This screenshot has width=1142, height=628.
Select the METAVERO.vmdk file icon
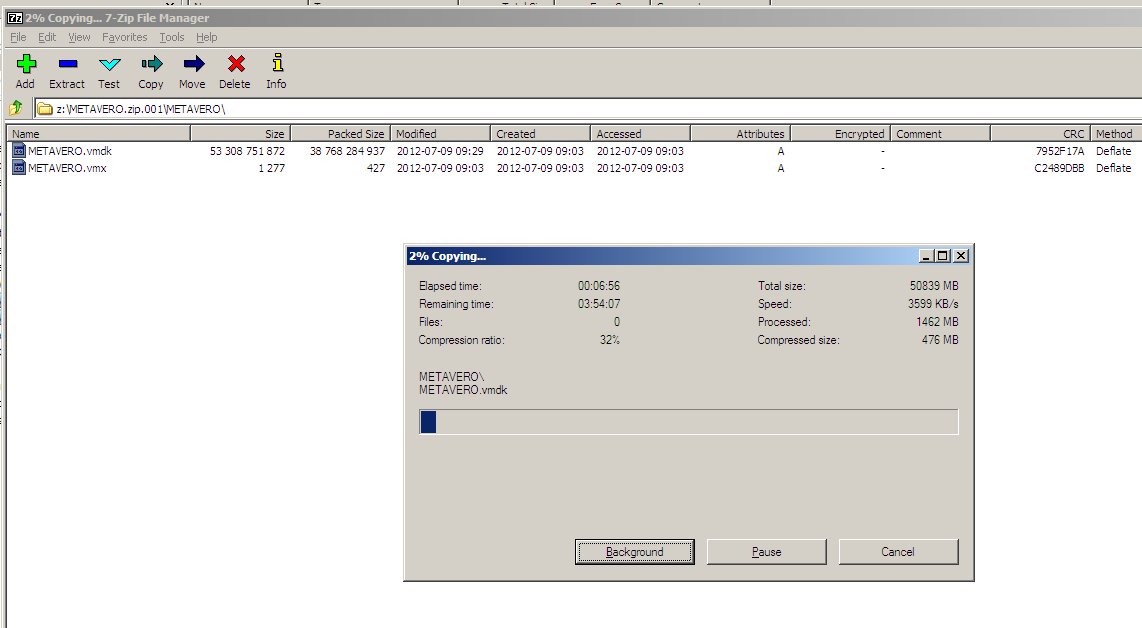click(19, 151)
